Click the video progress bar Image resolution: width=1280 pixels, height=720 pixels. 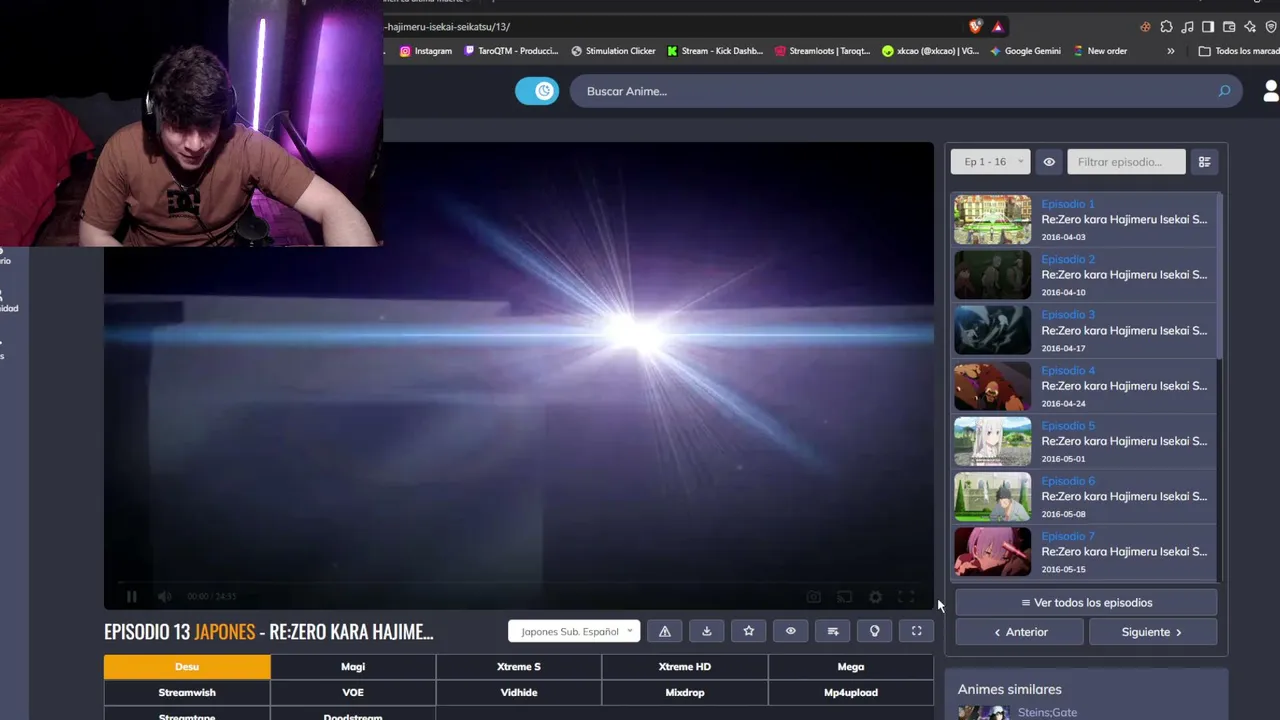(x=519, y=581)
